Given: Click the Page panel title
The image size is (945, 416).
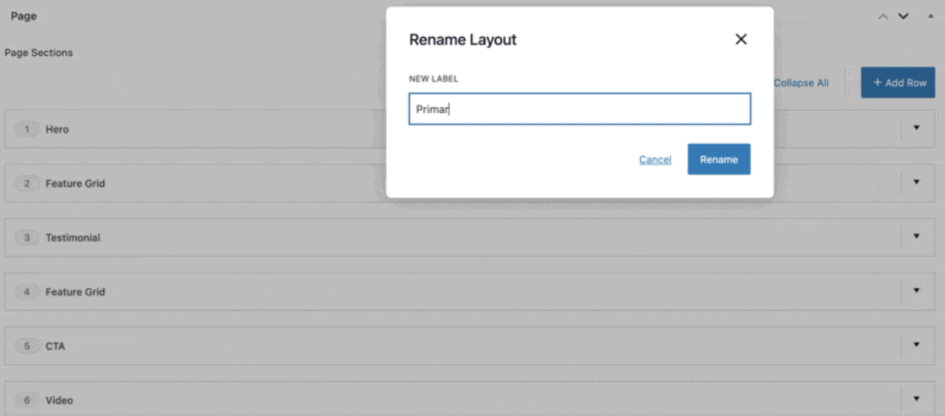Looking at the screenshot, I should [24, 16].
